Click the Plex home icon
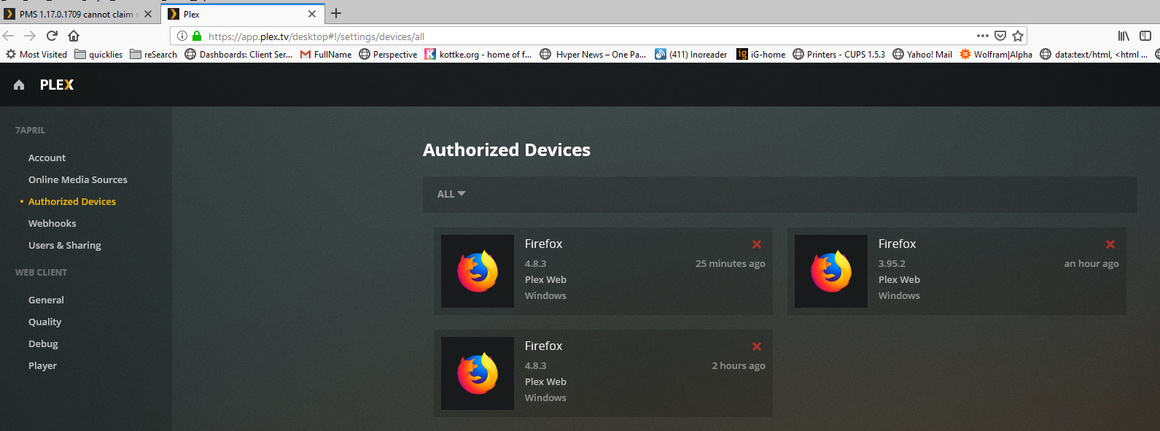 [19, 85]
